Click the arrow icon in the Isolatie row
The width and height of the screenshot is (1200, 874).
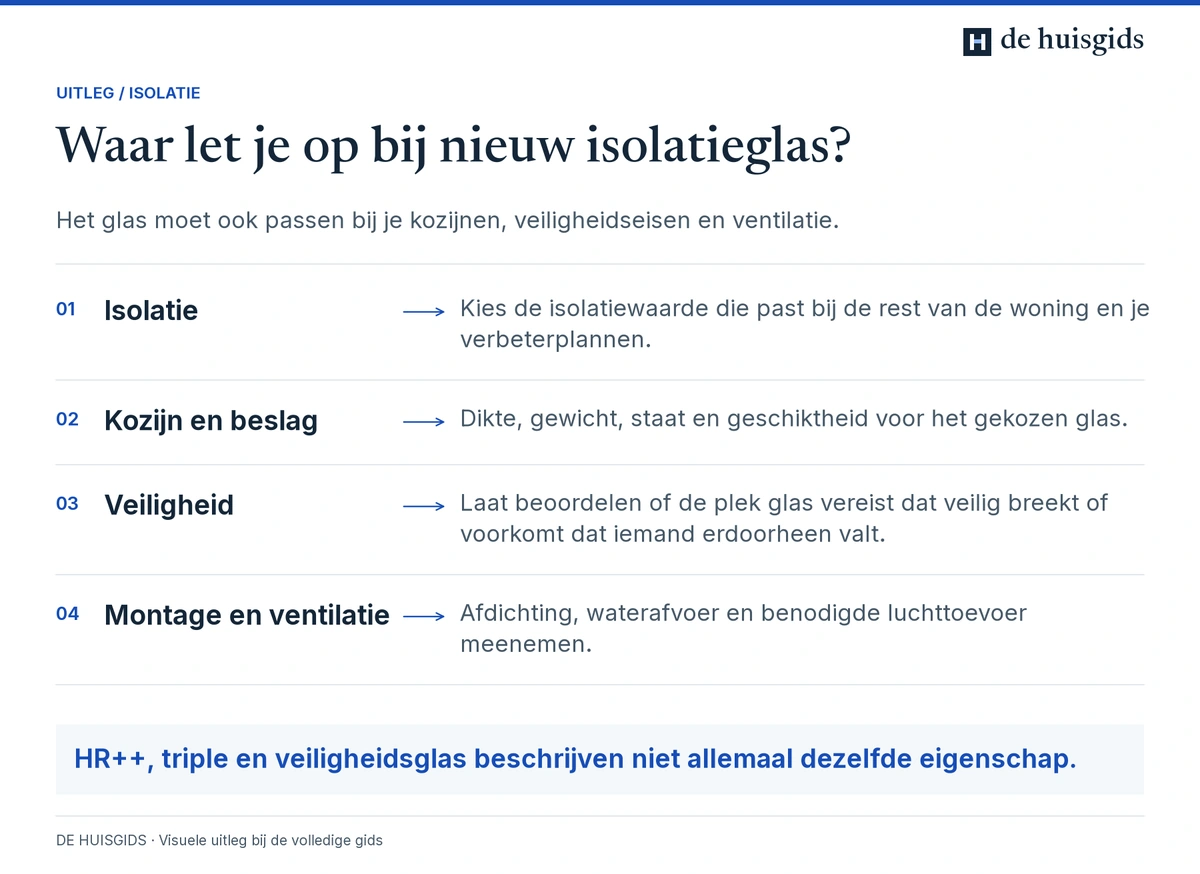(424, 312)
